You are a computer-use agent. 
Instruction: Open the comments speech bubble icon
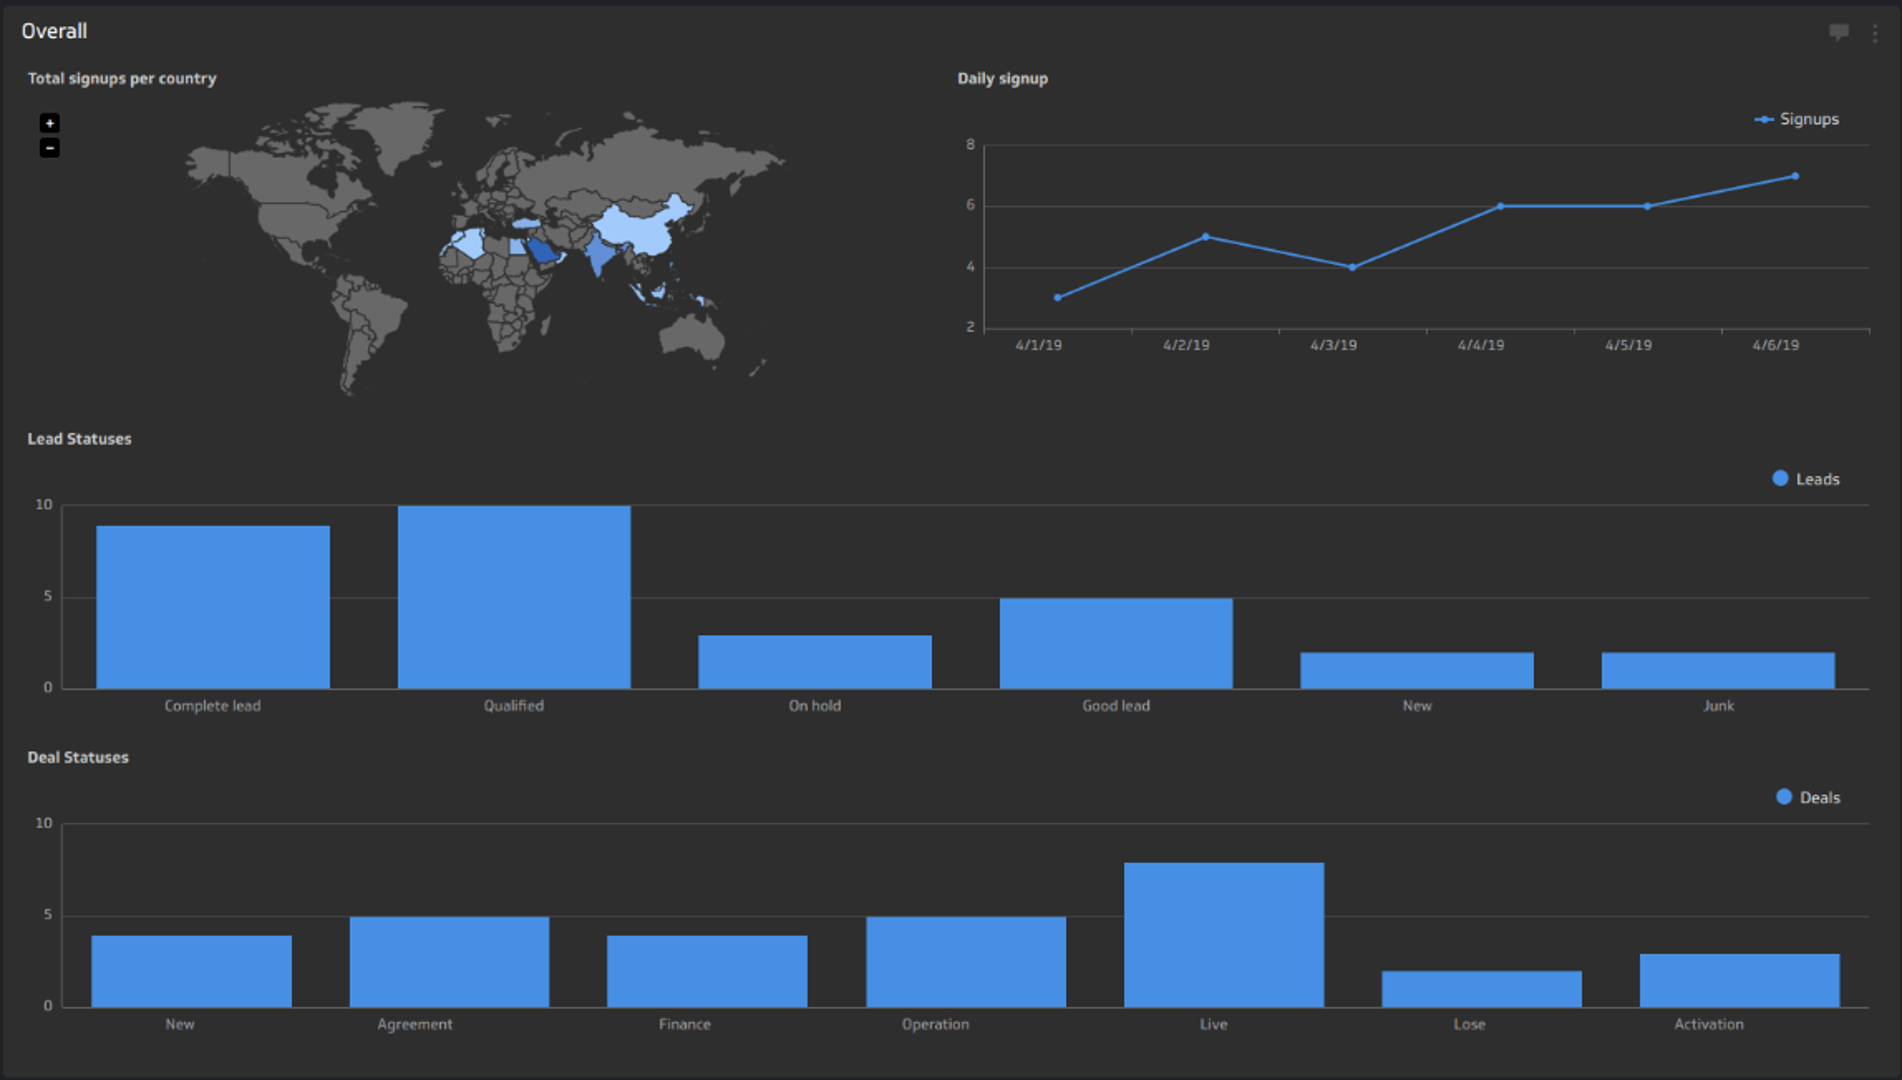(1838, 32)
